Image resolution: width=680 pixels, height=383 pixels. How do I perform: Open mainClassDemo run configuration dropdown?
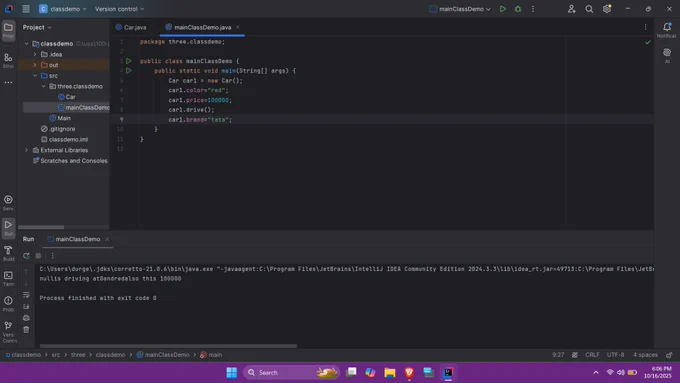point(460,9)
